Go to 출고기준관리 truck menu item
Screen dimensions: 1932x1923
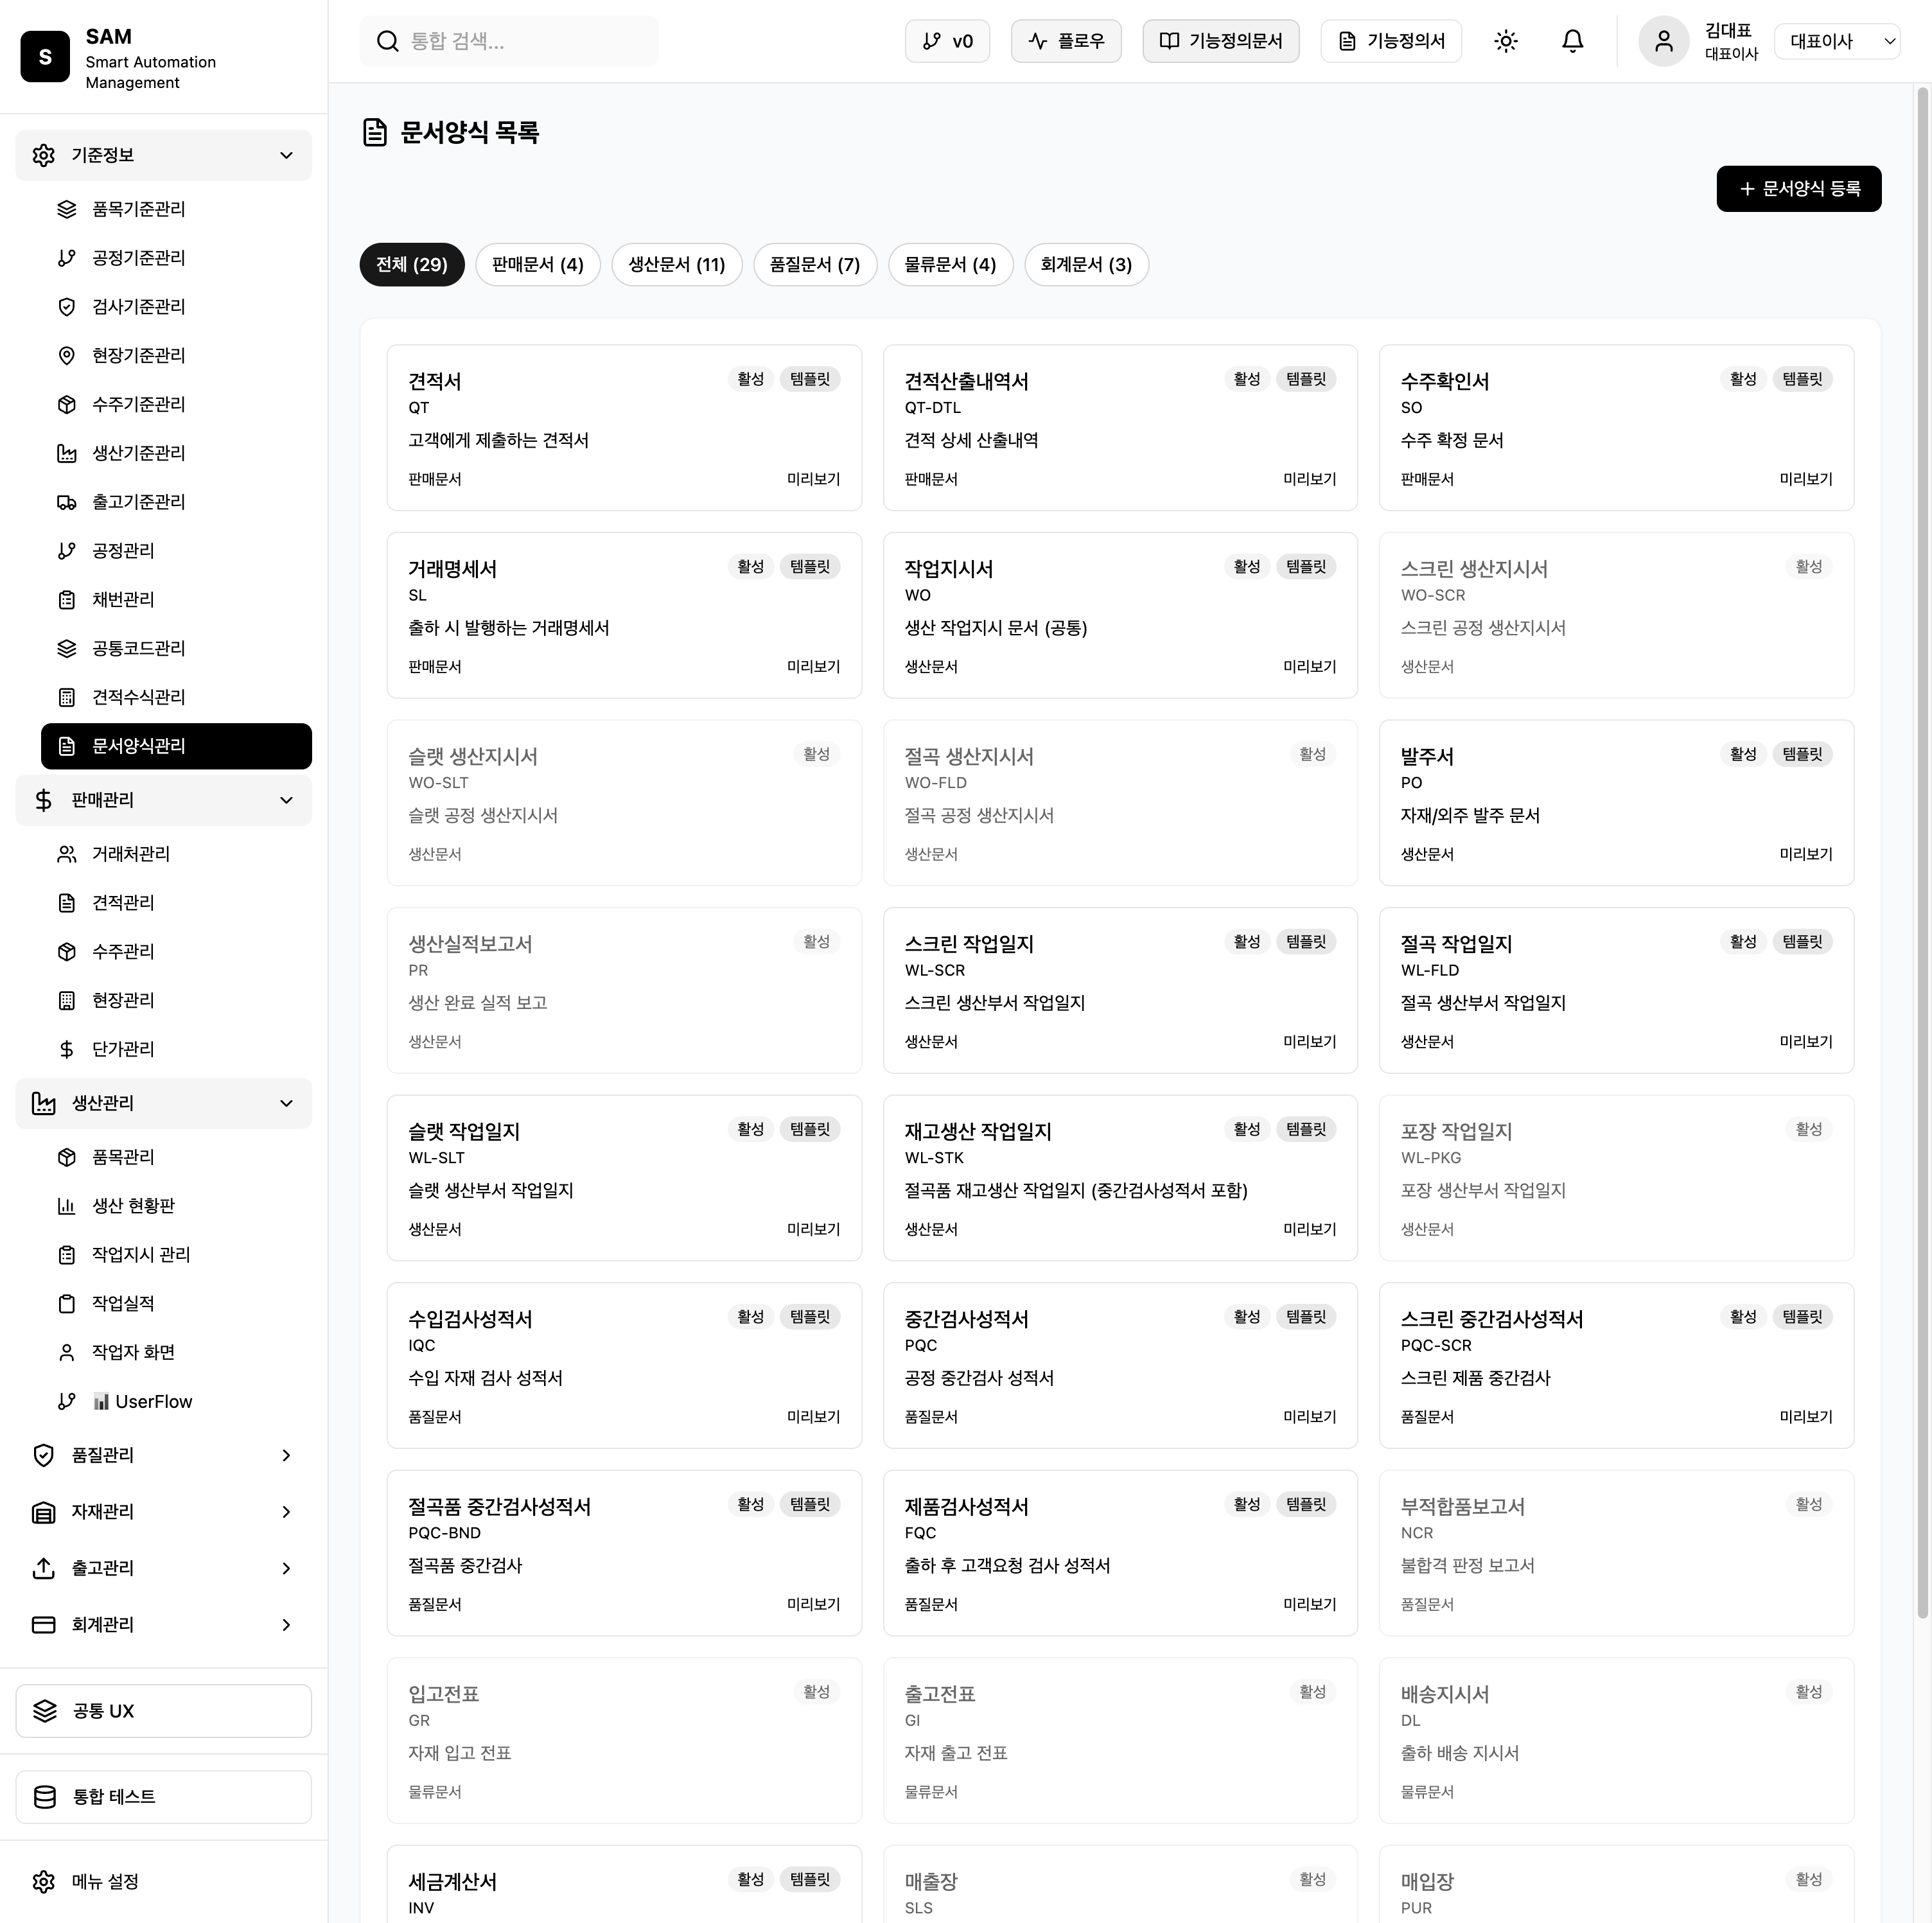click(x=138, y=502)
